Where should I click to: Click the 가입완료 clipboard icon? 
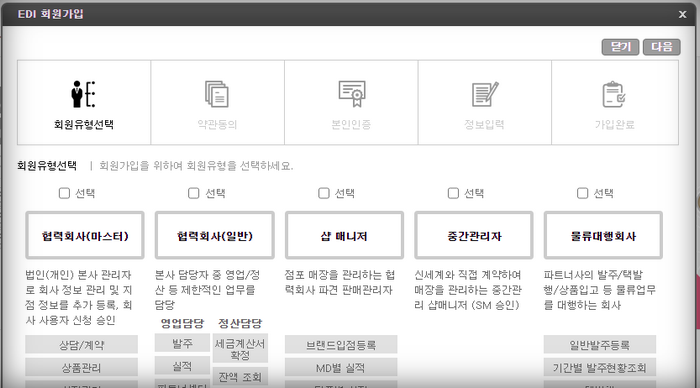(614, 94)
